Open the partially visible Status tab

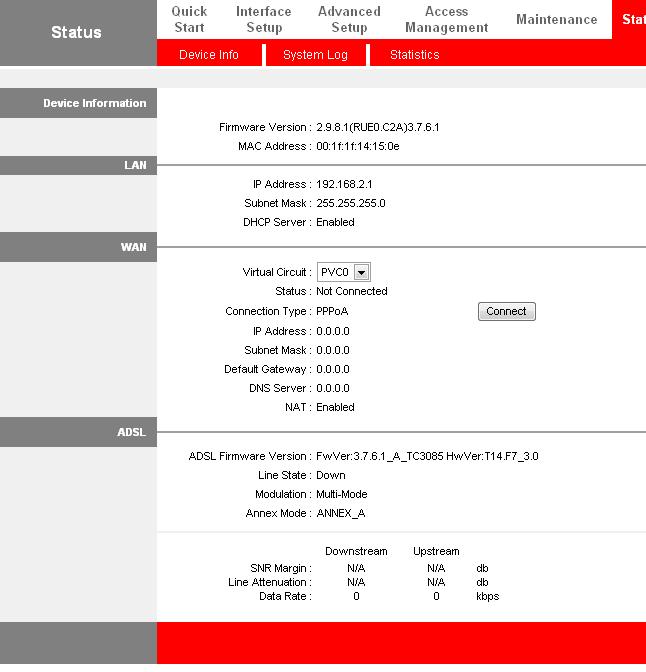[x=629, y=19]
